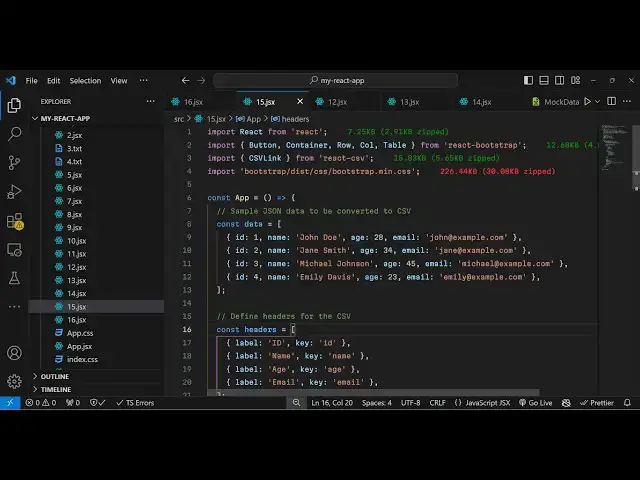Open the View menu
This screenshot has height=480, width=640.
coord(119,80)
